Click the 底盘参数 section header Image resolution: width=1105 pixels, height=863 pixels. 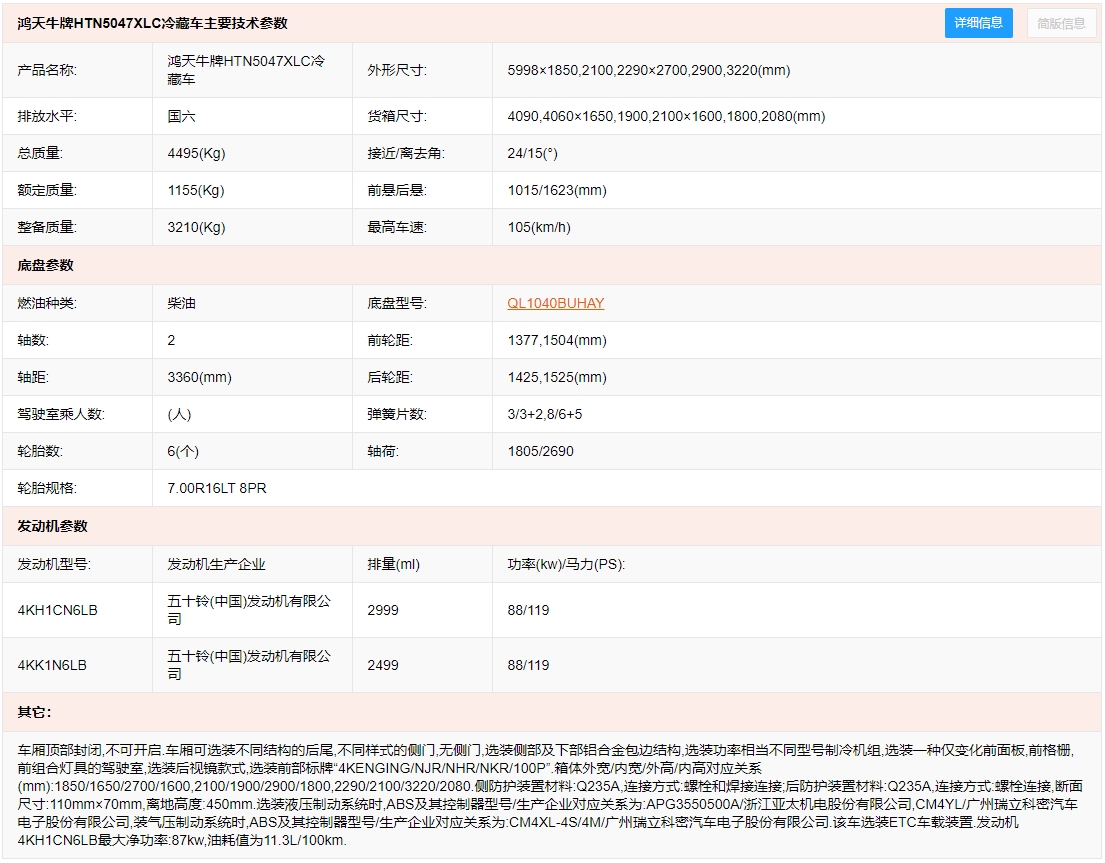tap(45, 265)
